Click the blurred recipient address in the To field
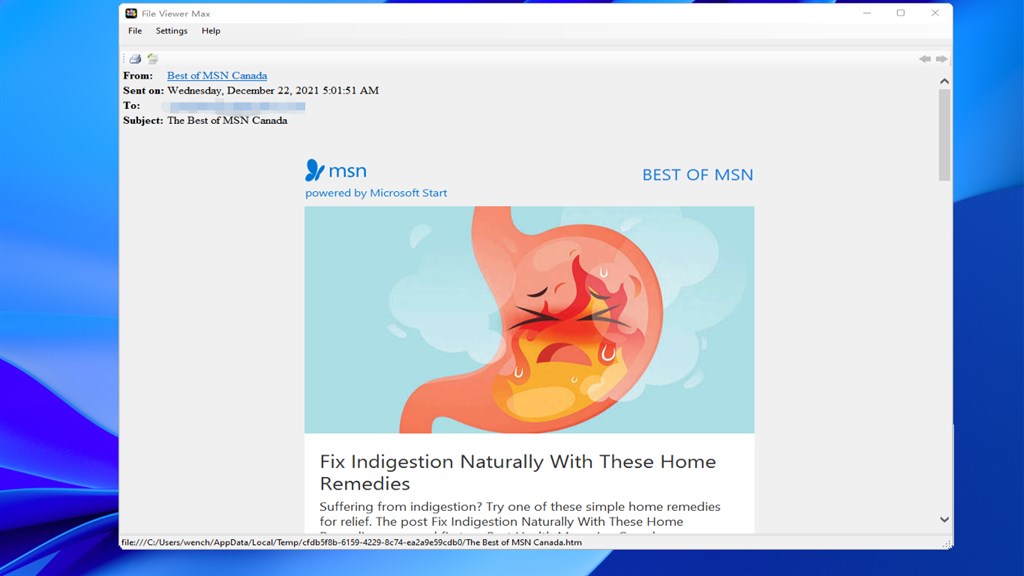The height and width of the screenshot is (576, 1024). pos(234,106)
